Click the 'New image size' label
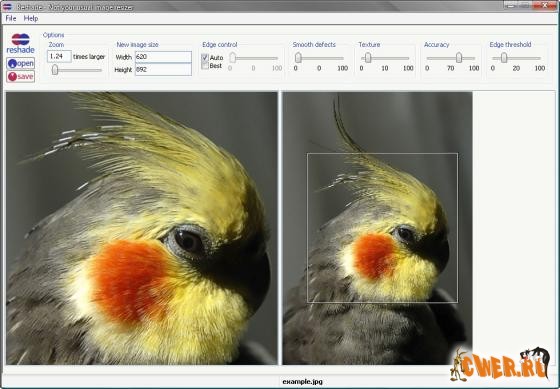Screen dimensions: 560x389 (137, 45)
